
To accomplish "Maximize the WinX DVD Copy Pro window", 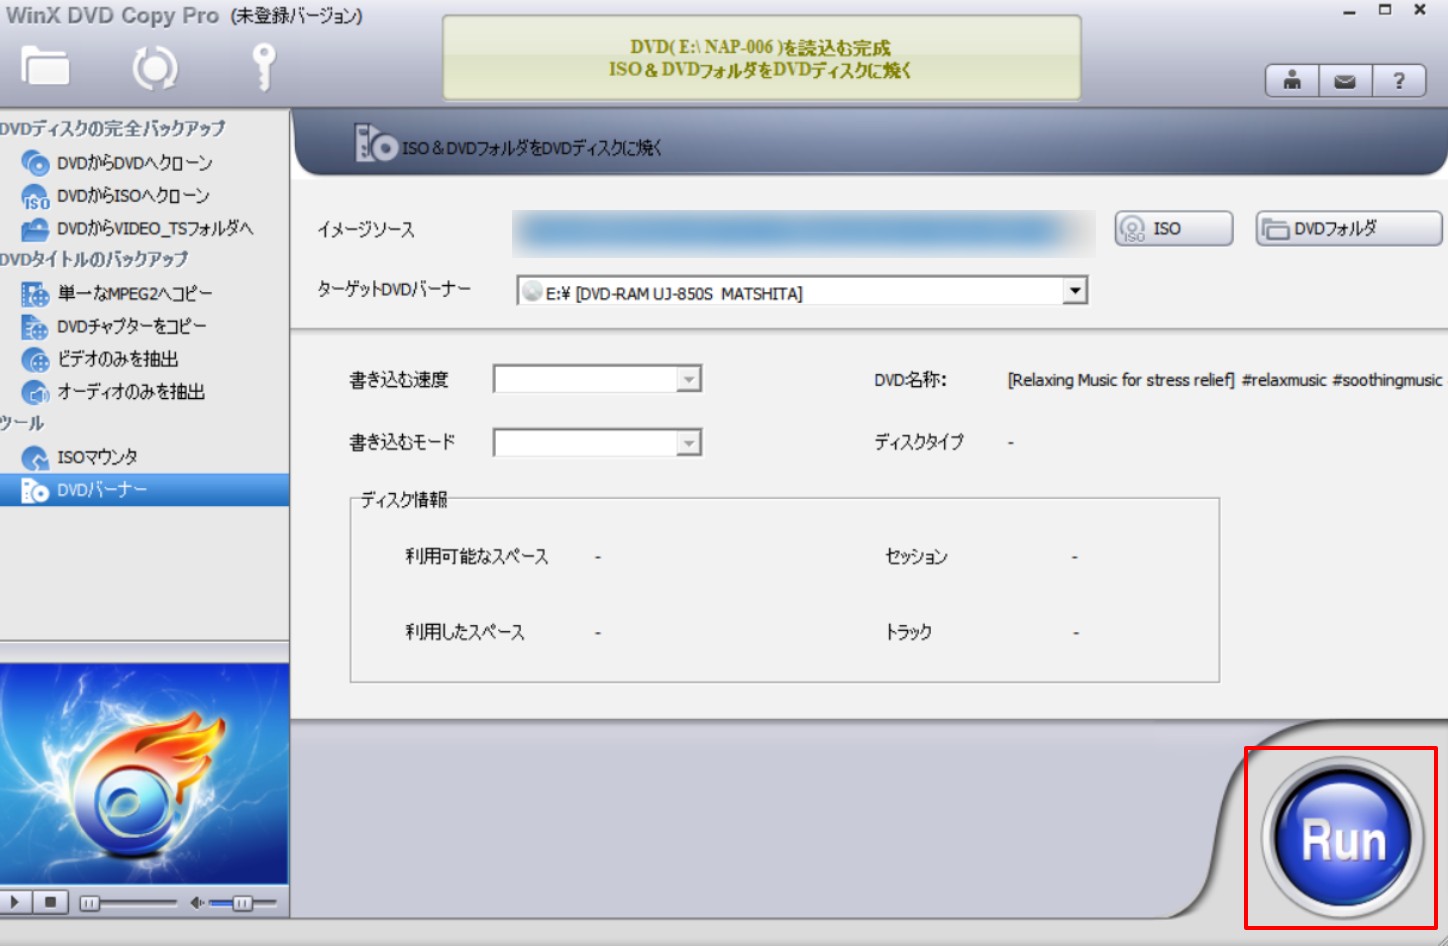I will [x=1385, y=10].
